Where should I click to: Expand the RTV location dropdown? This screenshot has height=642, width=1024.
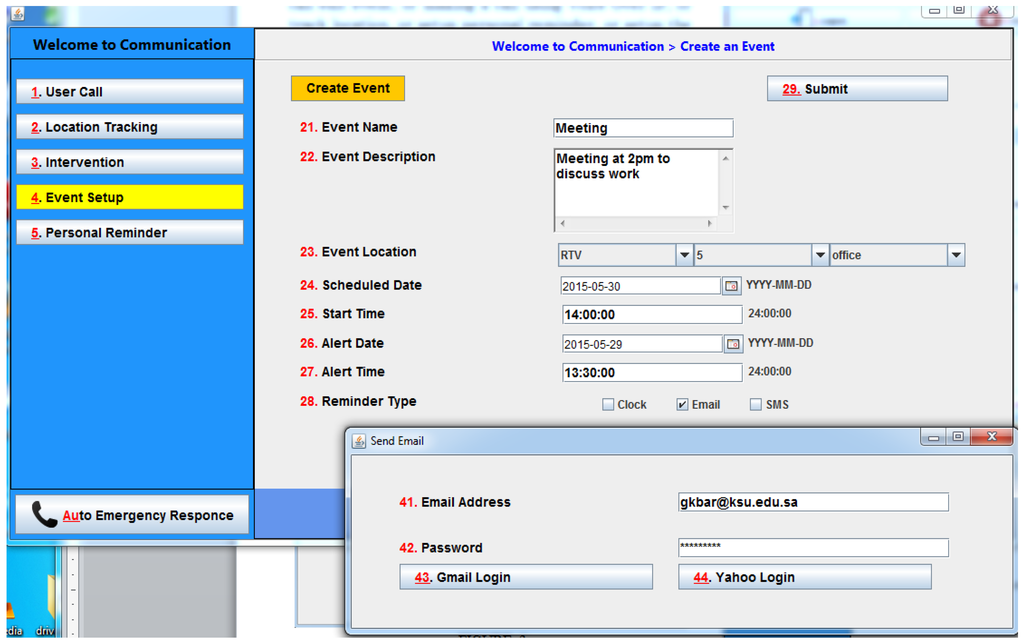point(684,255)
